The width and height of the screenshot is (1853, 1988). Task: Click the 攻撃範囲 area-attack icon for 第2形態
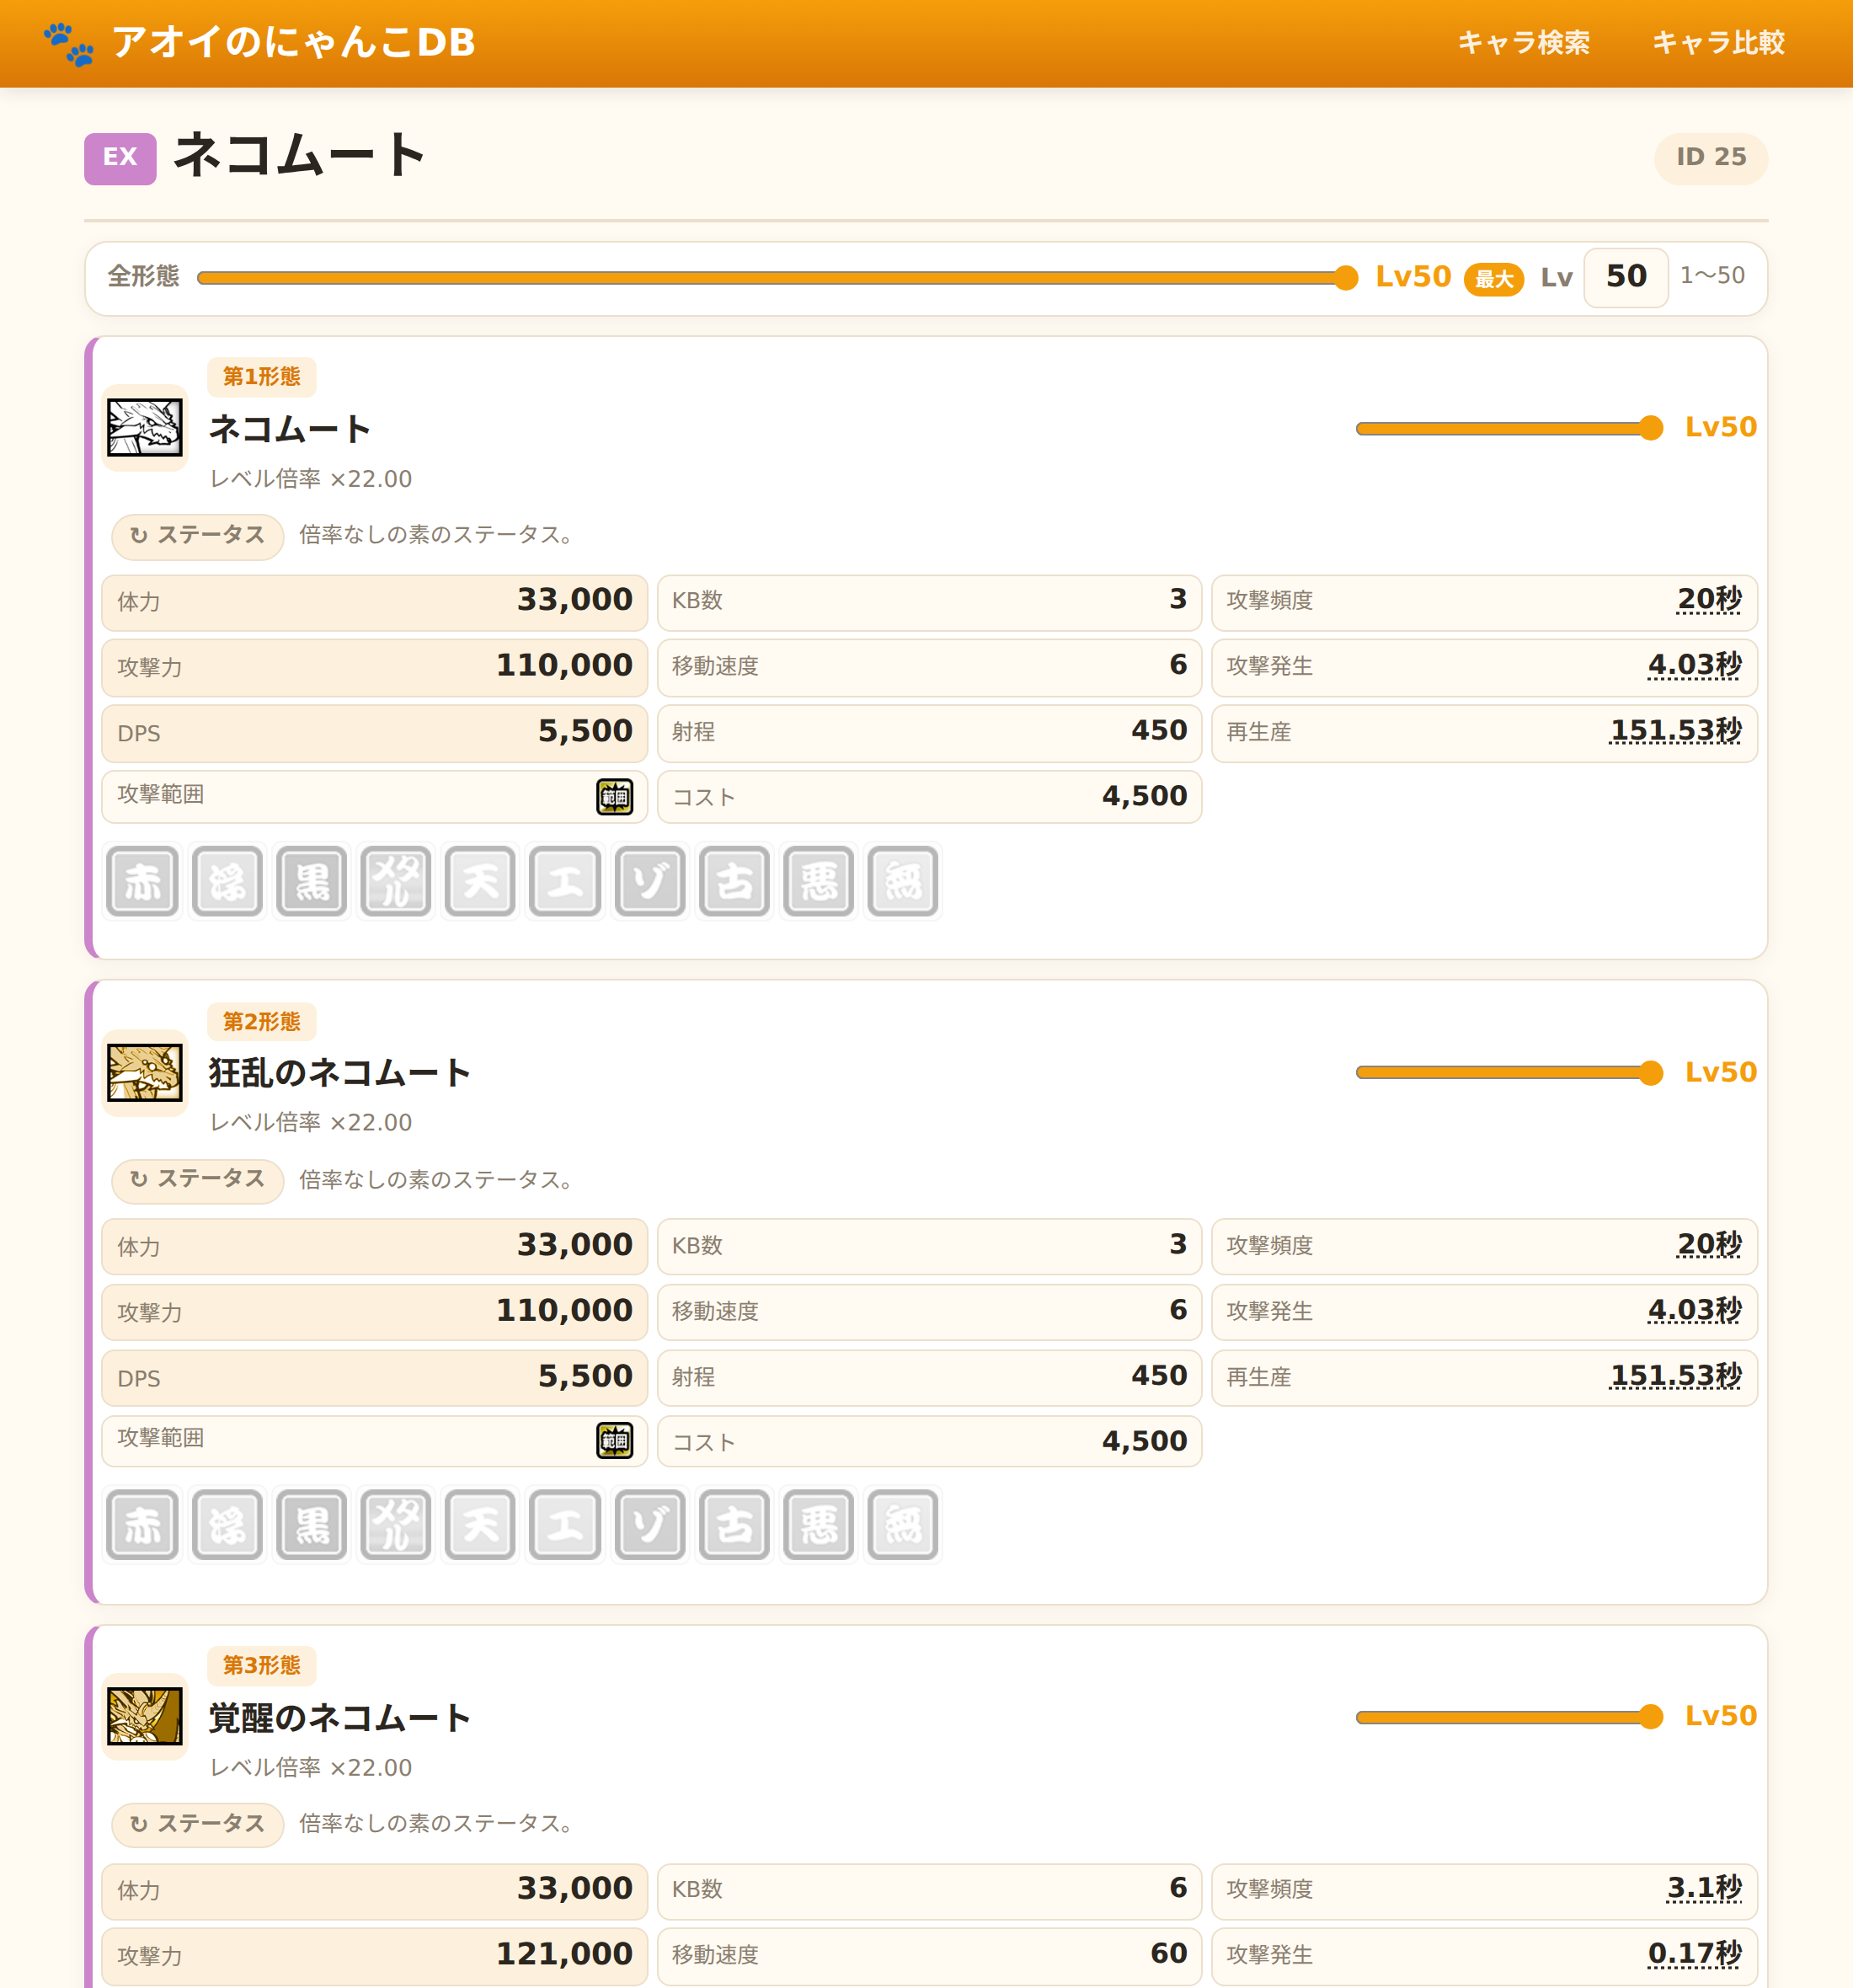click(x=615, y=1441)
